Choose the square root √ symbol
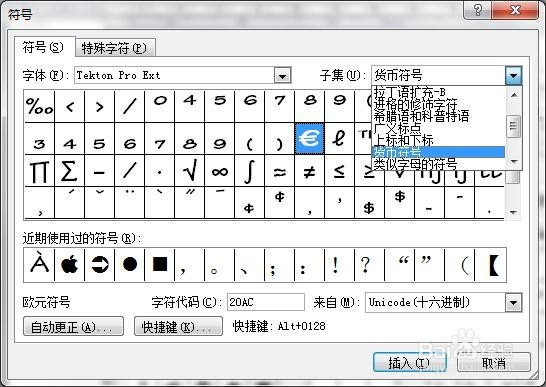Screen dimensions: 546x387 pos(190,171)
